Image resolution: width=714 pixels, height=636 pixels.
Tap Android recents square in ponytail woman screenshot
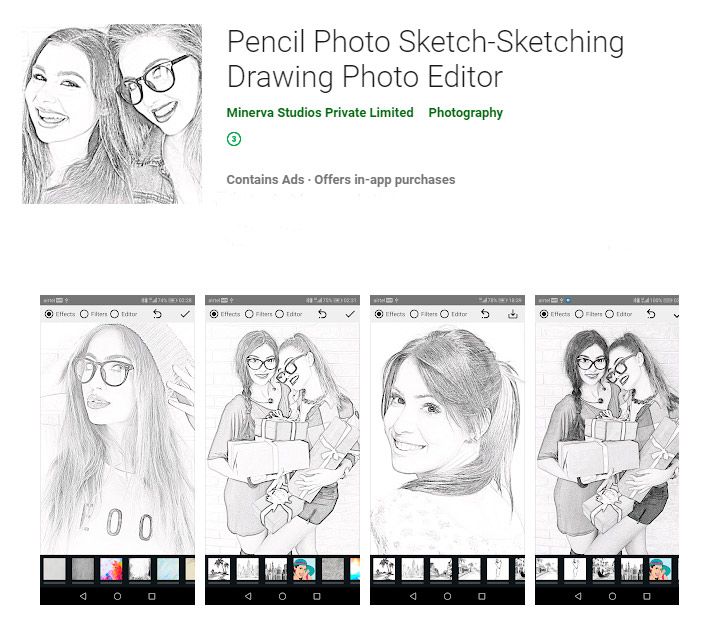pos(481,595)
